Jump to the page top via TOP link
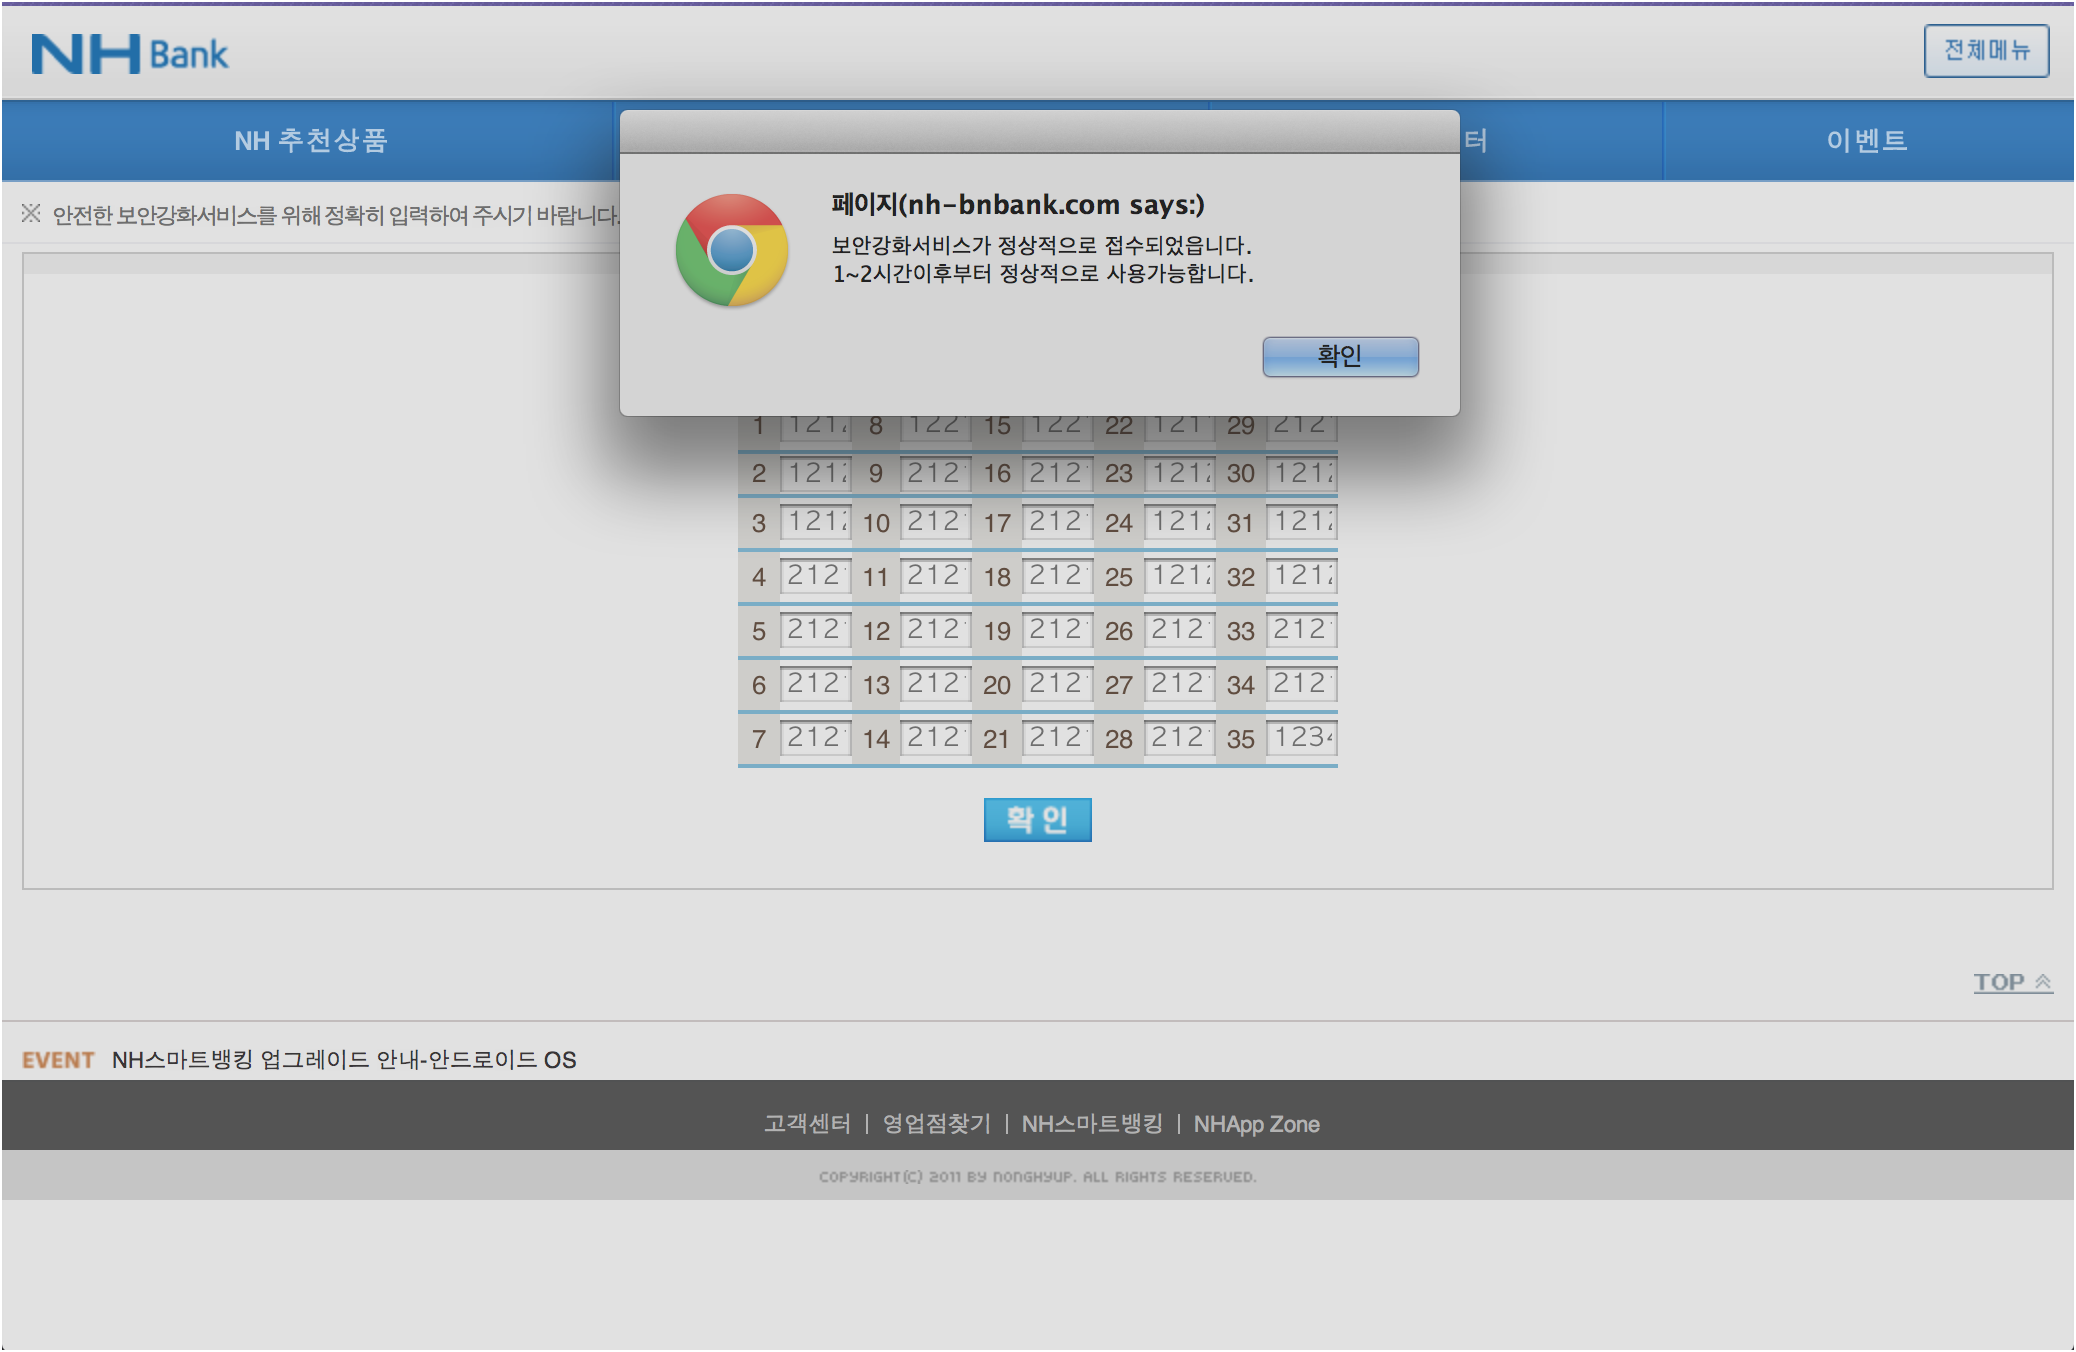 coord(2012,982)
